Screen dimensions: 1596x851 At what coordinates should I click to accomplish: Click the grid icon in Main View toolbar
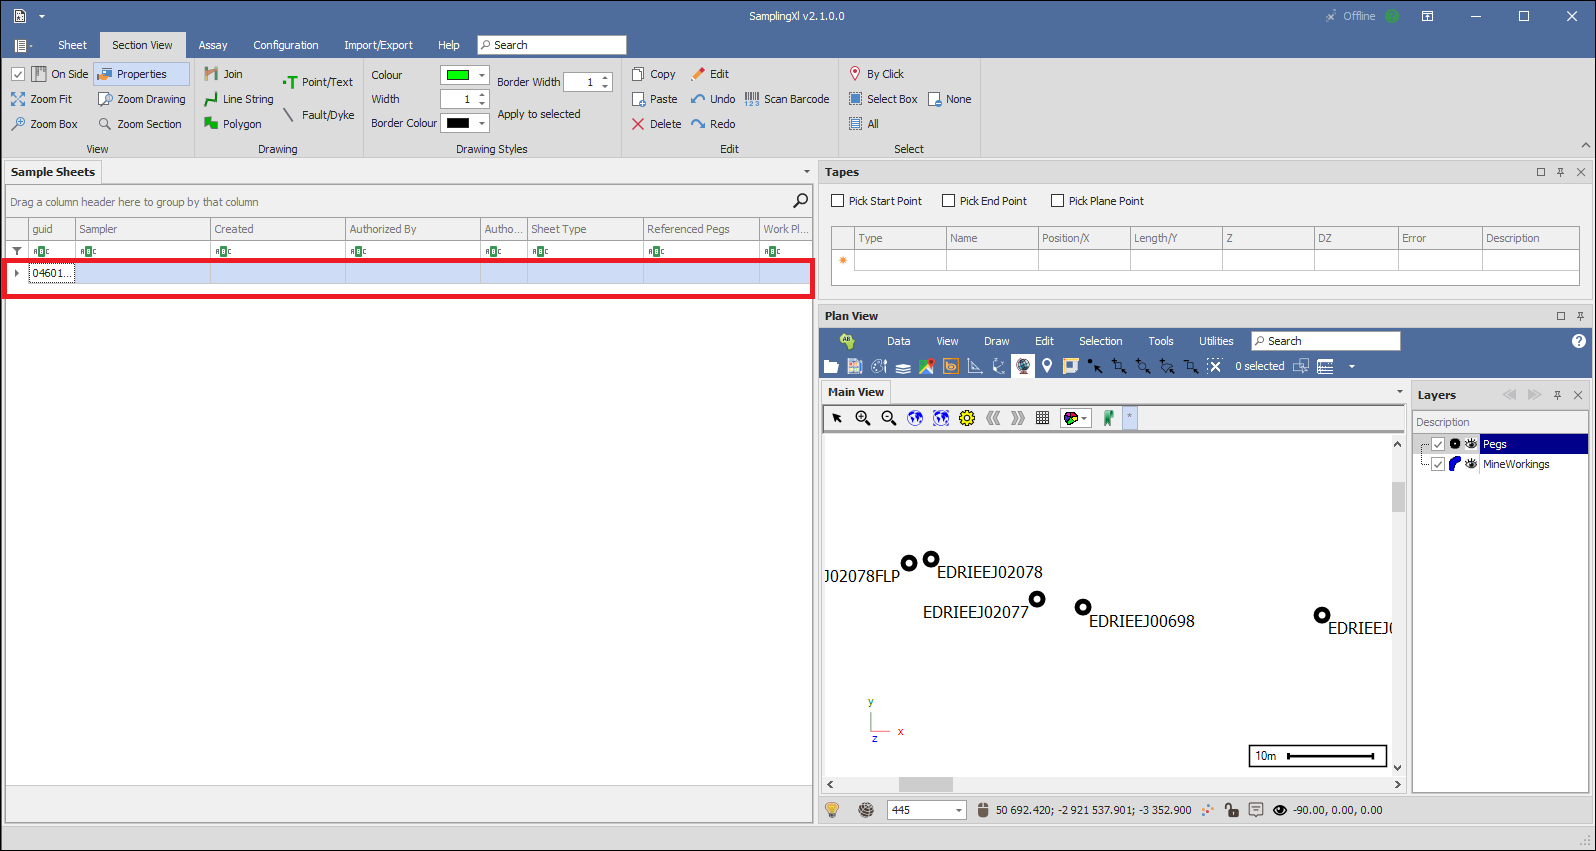tap(1042, 418)
